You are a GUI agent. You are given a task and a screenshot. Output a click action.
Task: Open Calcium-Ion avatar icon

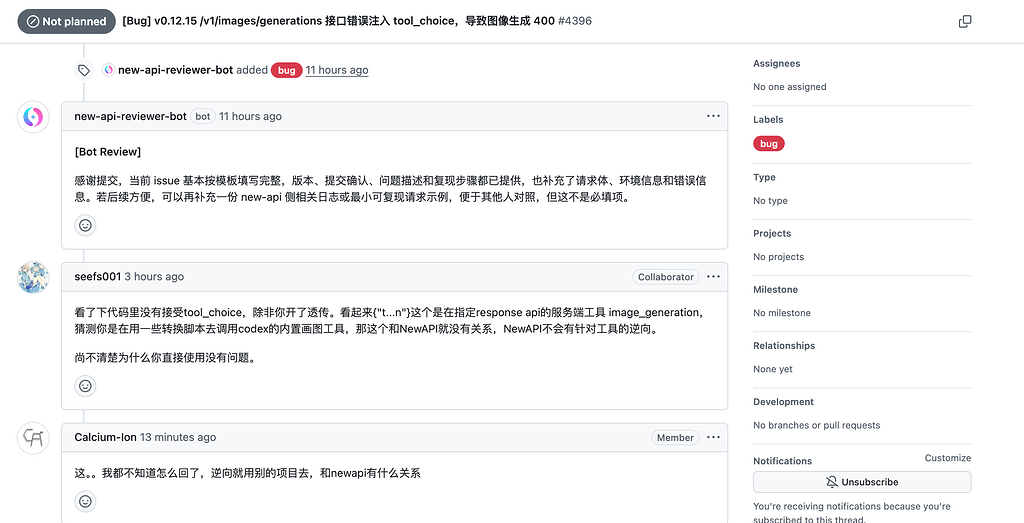(x=33, y=438)
